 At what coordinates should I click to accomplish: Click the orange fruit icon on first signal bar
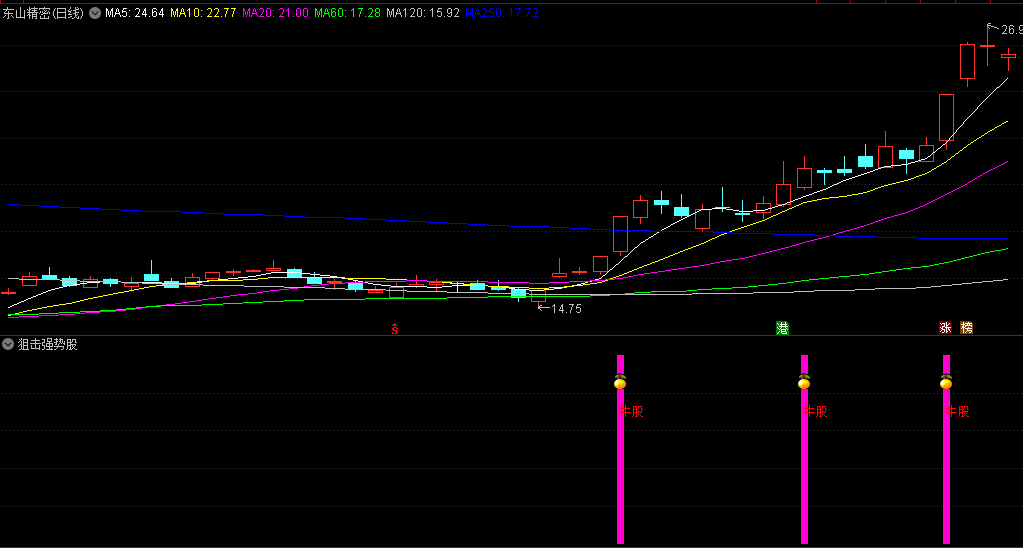pyautogui.click(x=620, y=382)
